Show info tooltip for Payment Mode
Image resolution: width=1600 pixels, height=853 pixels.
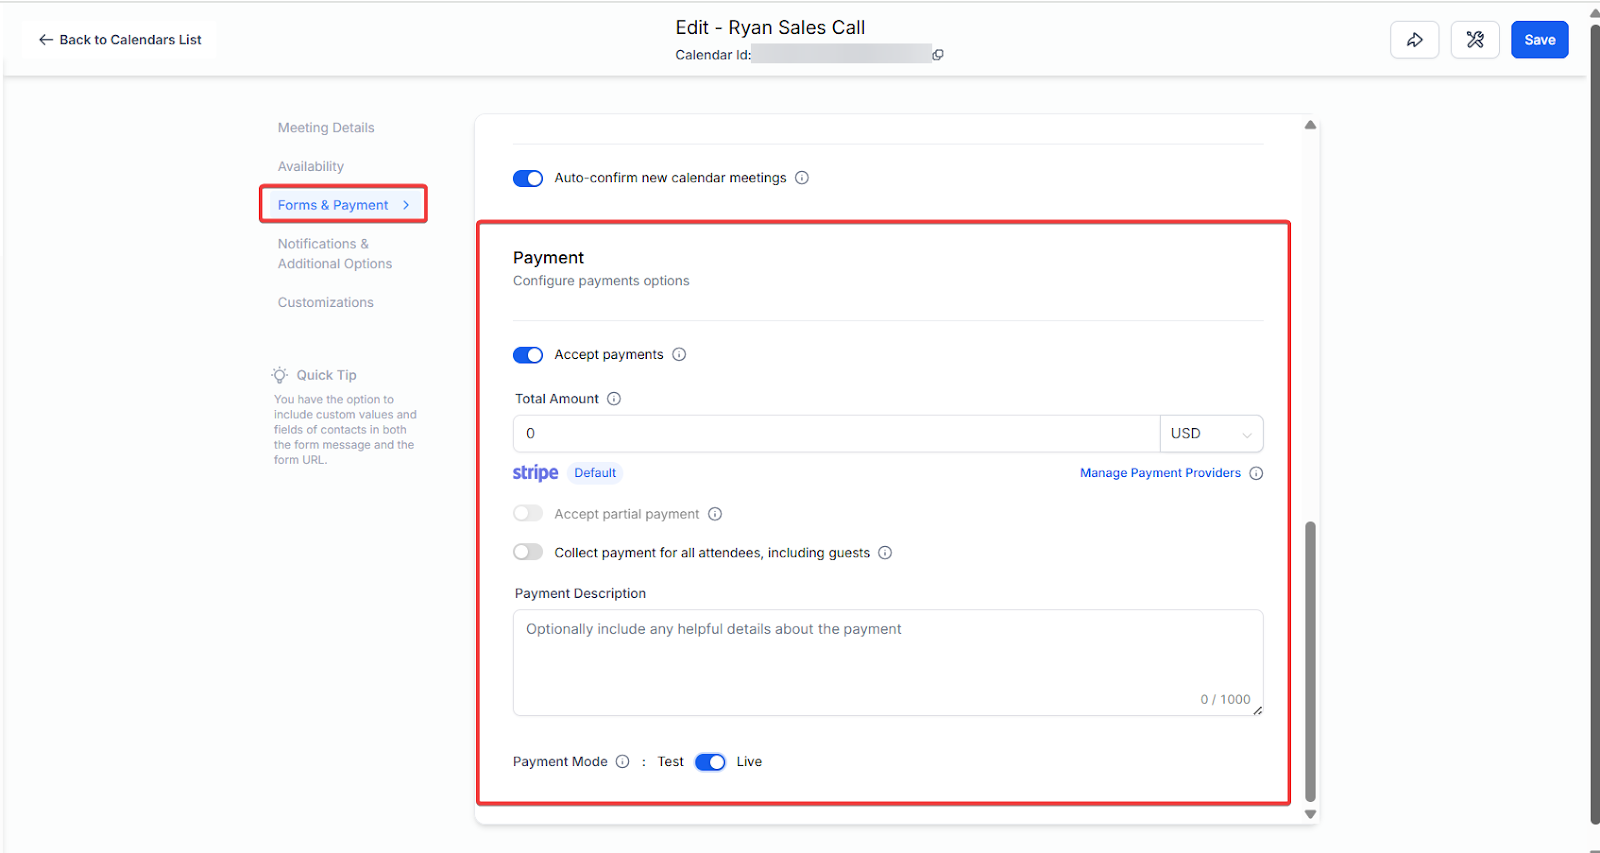pos(623,761)
